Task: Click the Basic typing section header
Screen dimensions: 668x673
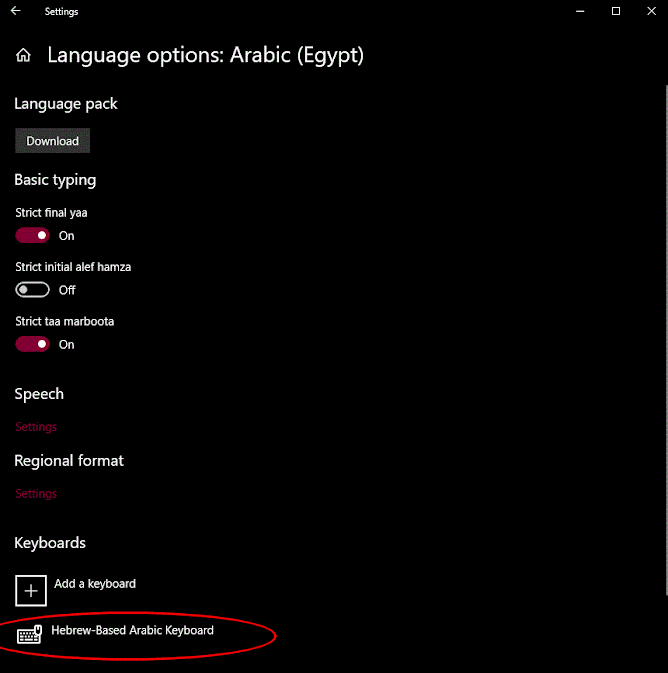Action: (x=55, y=180)
